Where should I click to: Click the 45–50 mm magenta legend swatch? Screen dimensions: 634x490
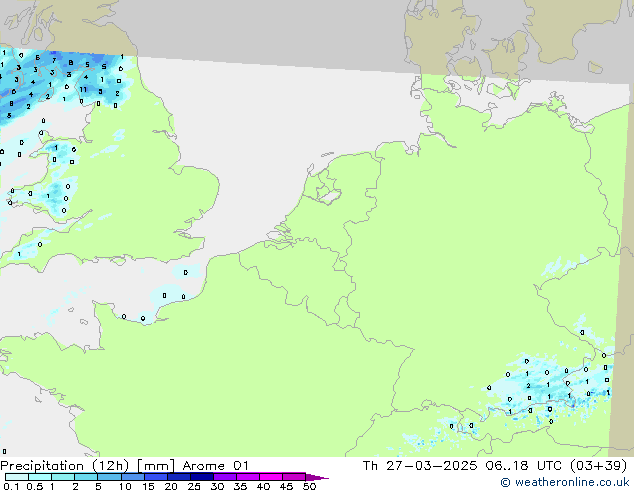click(x=294, y=477)
